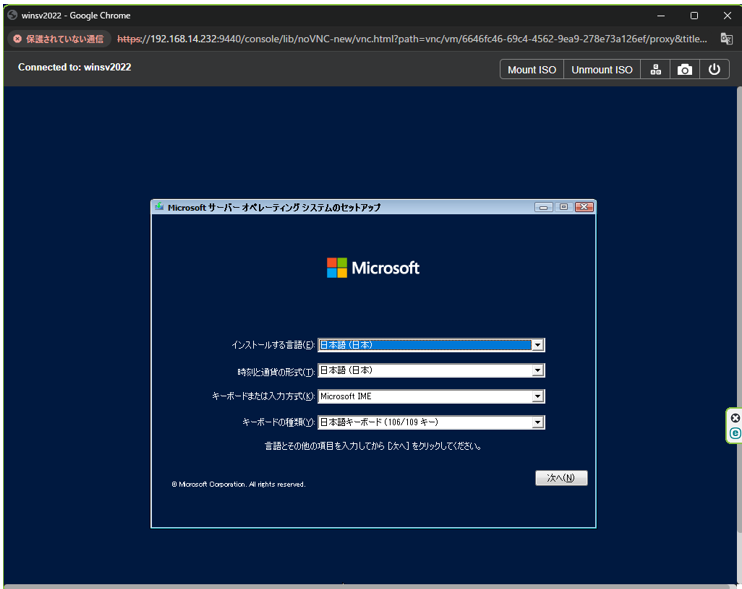Image resolution: width=742 pixels, height=589 pixels.
Task: Click the x icon on right edge widget
Action: click(x=735, y=418)
